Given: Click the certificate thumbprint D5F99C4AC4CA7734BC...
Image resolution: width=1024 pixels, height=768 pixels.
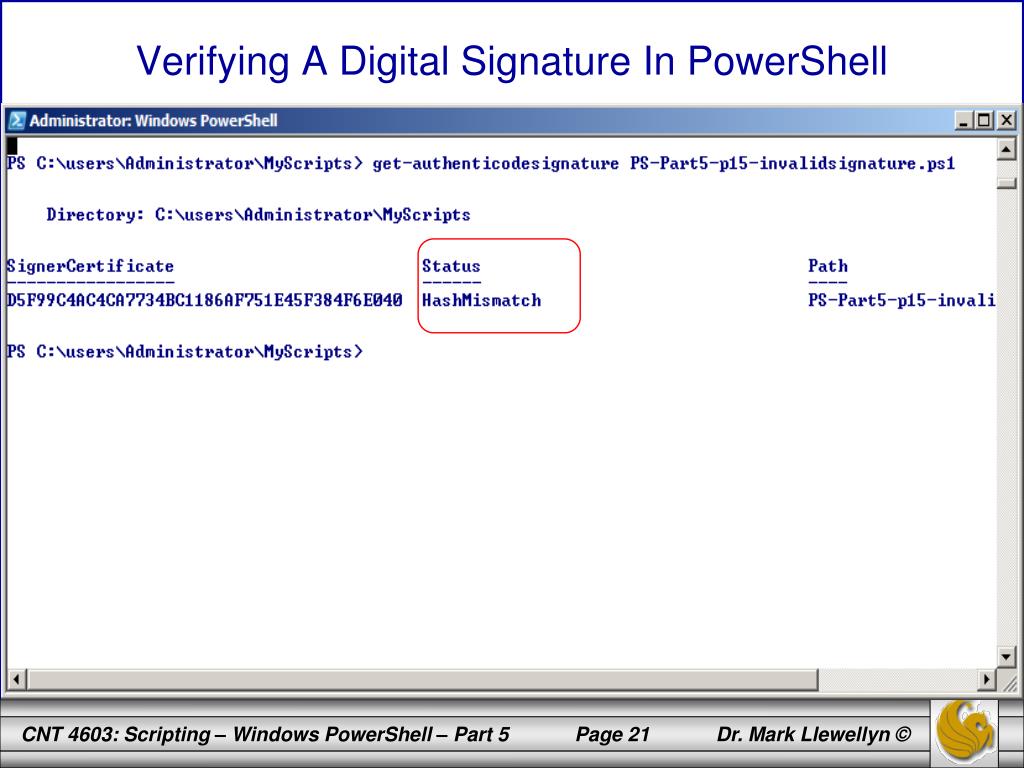Looking at the screenshot, I should [x=204, y=300].
